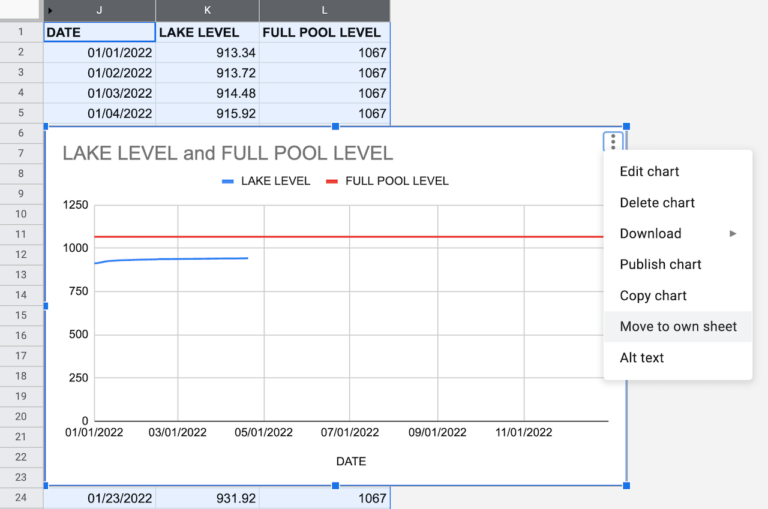Click red FULL POOL LEVEL legend entry
Screen dimensions: 768x509
coord(396,182)
